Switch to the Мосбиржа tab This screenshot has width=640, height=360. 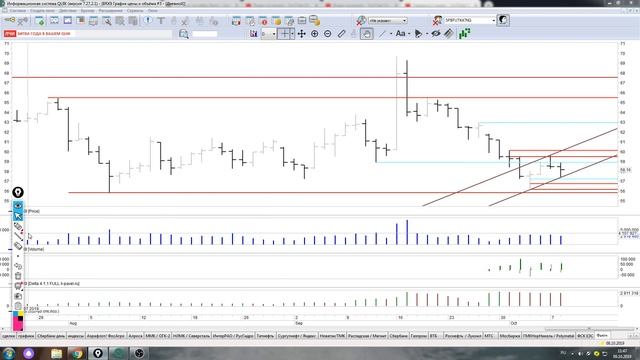click(x=509, y=336)
